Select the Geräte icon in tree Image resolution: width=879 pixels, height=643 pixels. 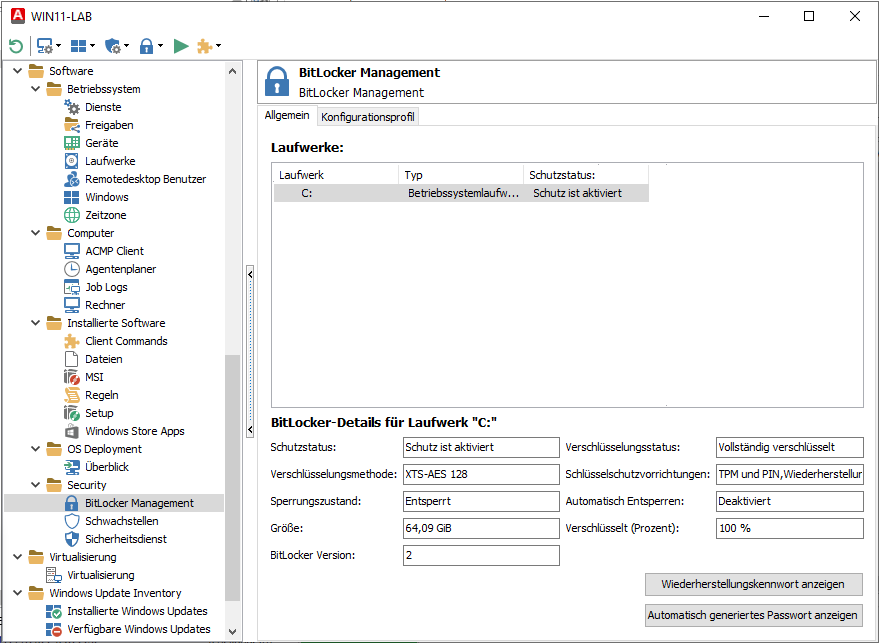tap(72, 142)
